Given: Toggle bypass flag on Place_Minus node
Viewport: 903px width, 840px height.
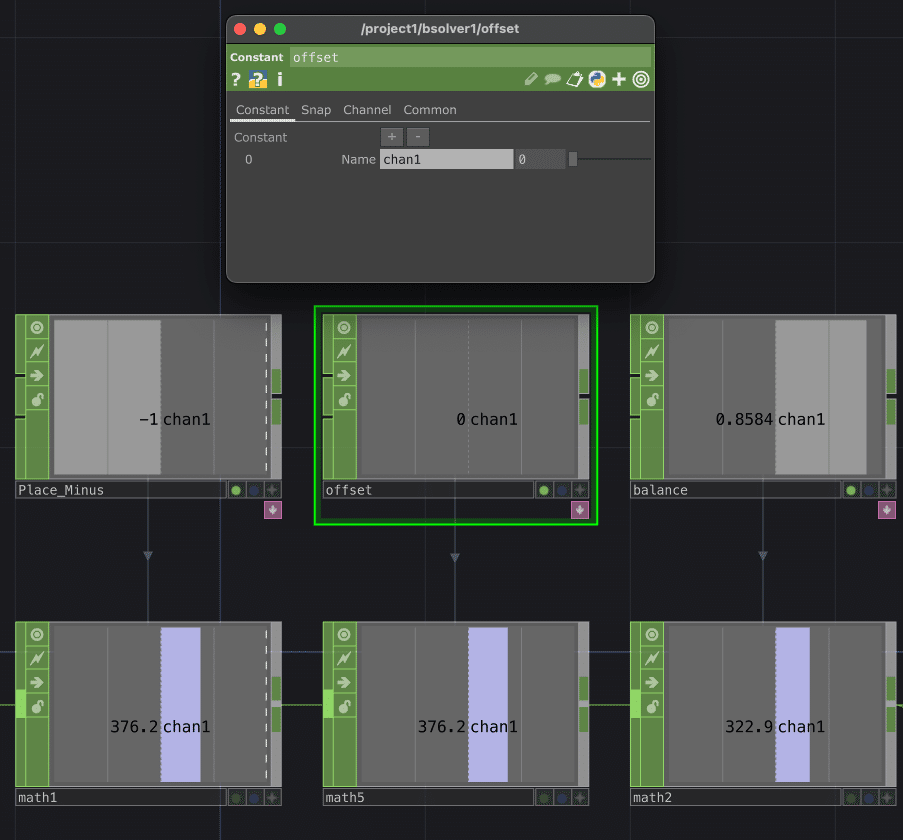Looking at the screenshot, I should click(x=37, y=375).
